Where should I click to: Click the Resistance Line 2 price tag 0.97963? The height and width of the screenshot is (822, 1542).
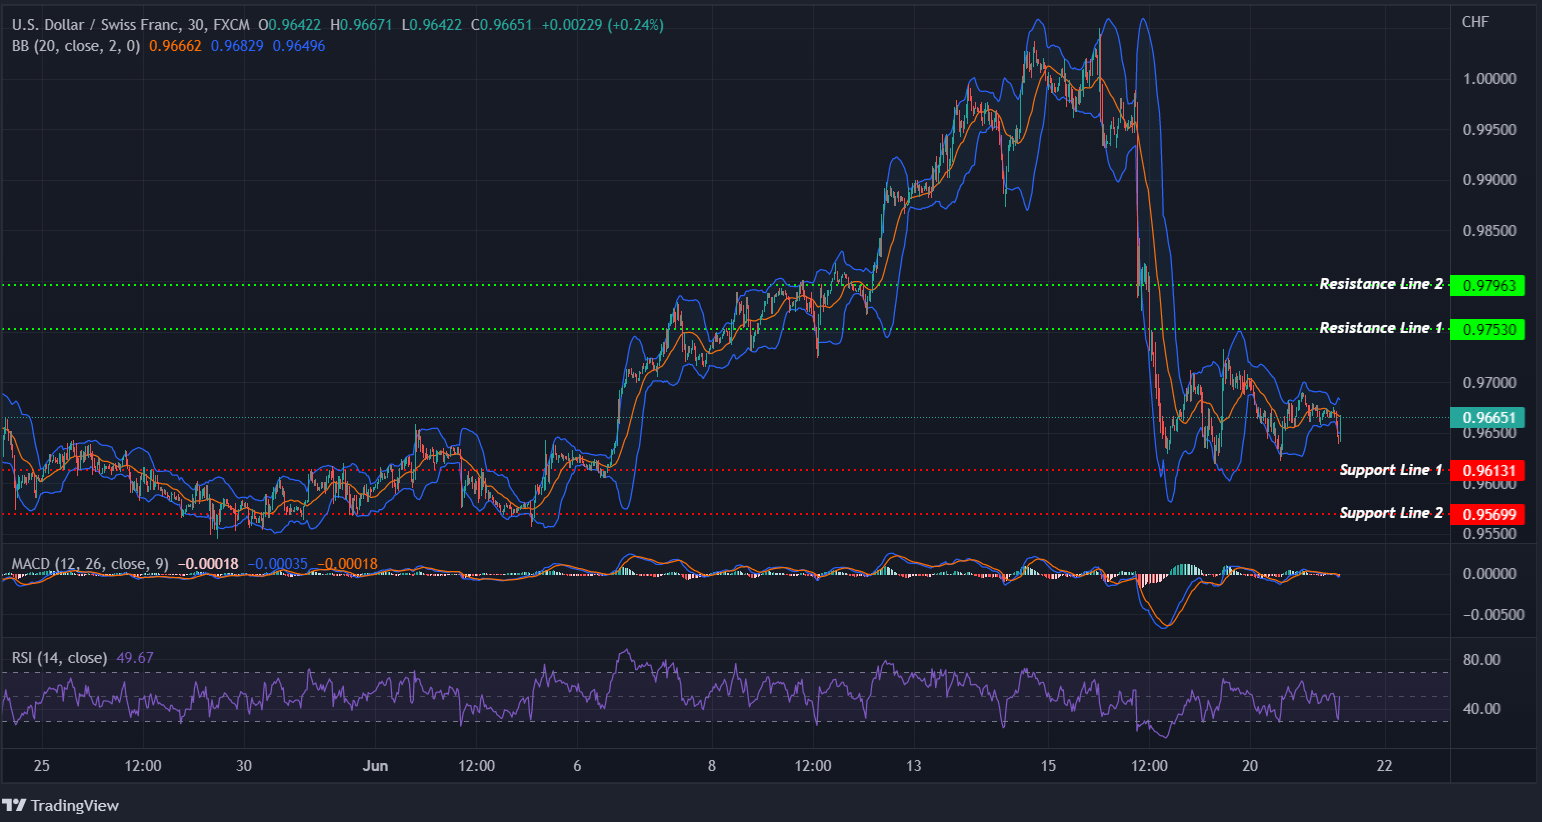(1487, 285)
